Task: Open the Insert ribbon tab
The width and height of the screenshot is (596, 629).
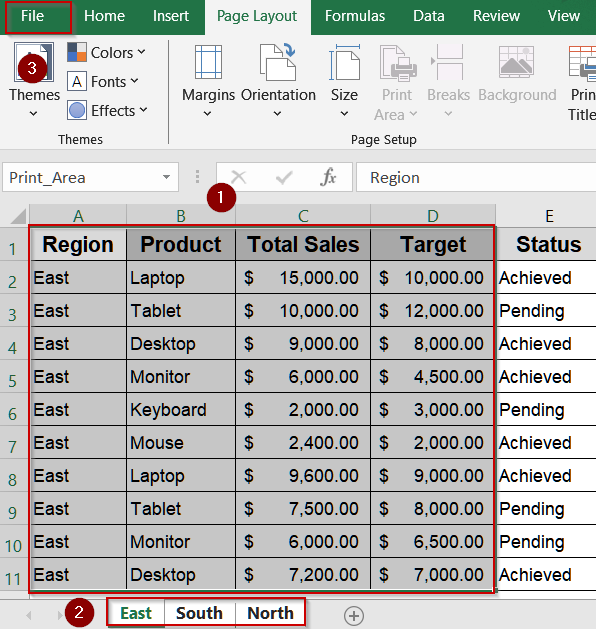Action: 170,16
